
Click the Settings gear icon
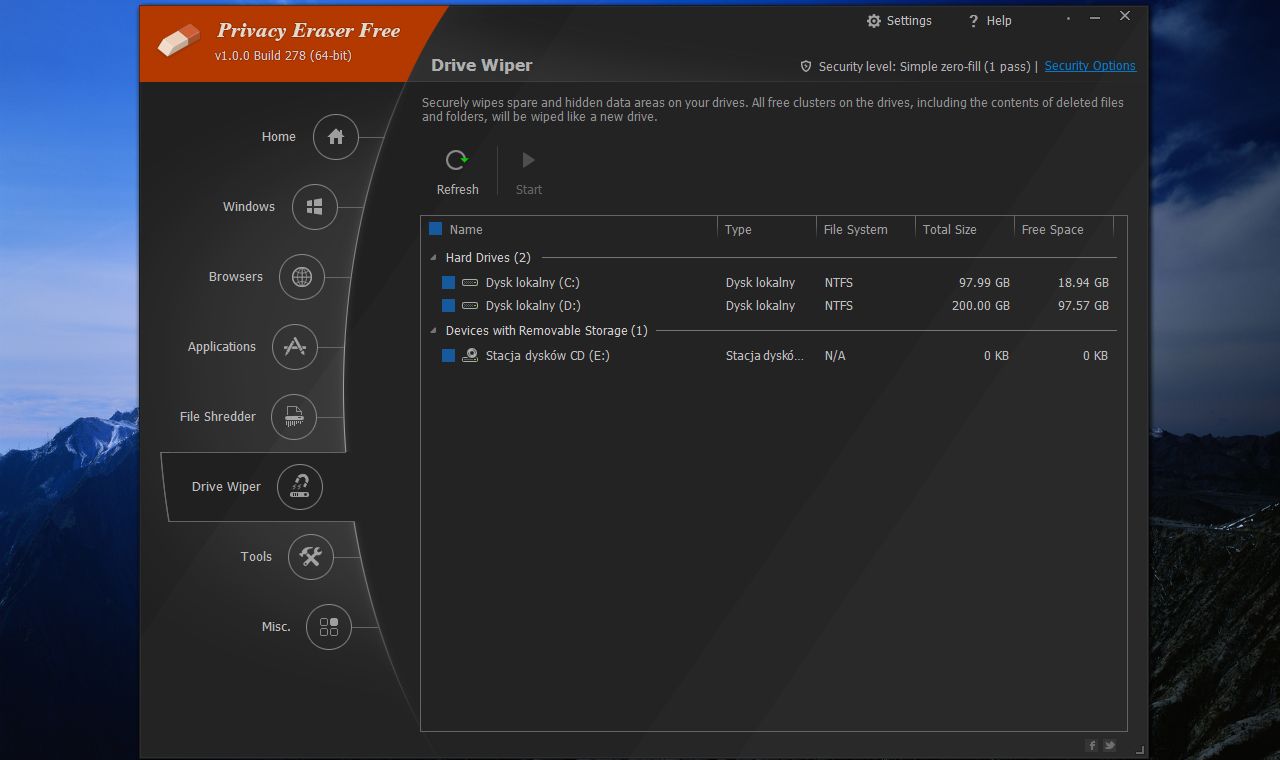pyautogui.click(x=874, y=21)
